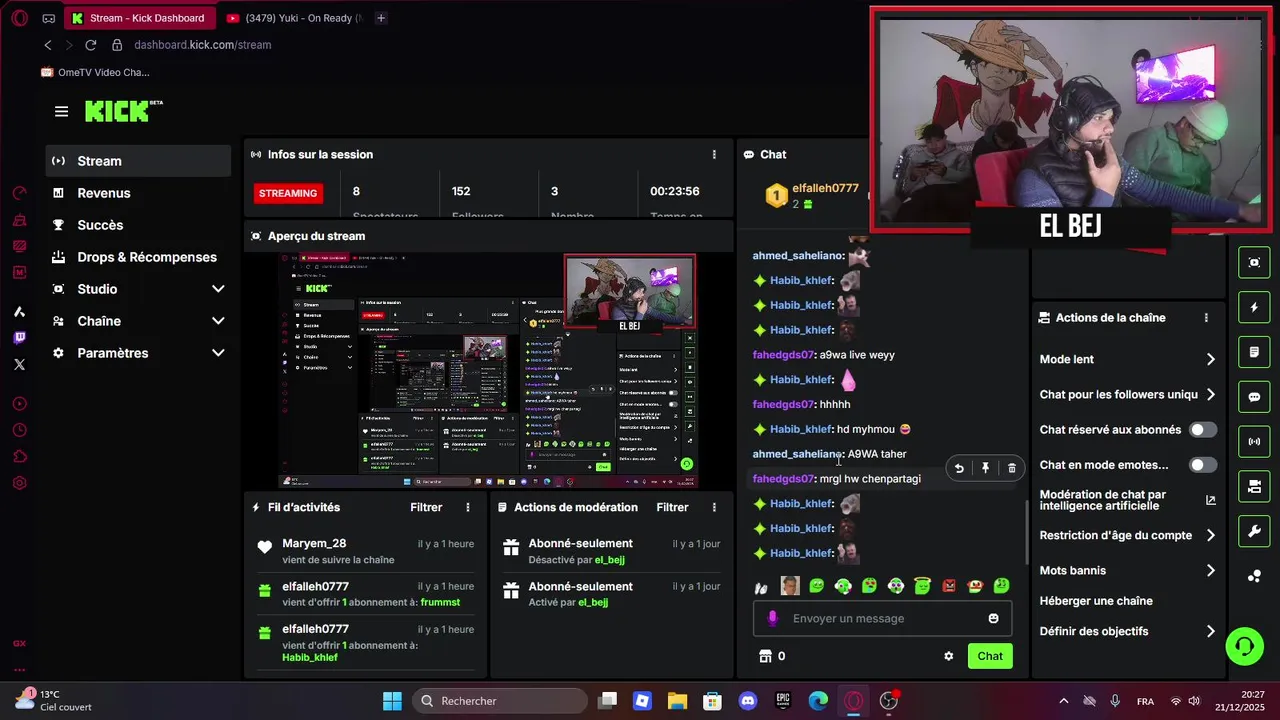Select Maryem_28 in activity feed
The image size is (1280, 720).
click(x=314, y=543)
